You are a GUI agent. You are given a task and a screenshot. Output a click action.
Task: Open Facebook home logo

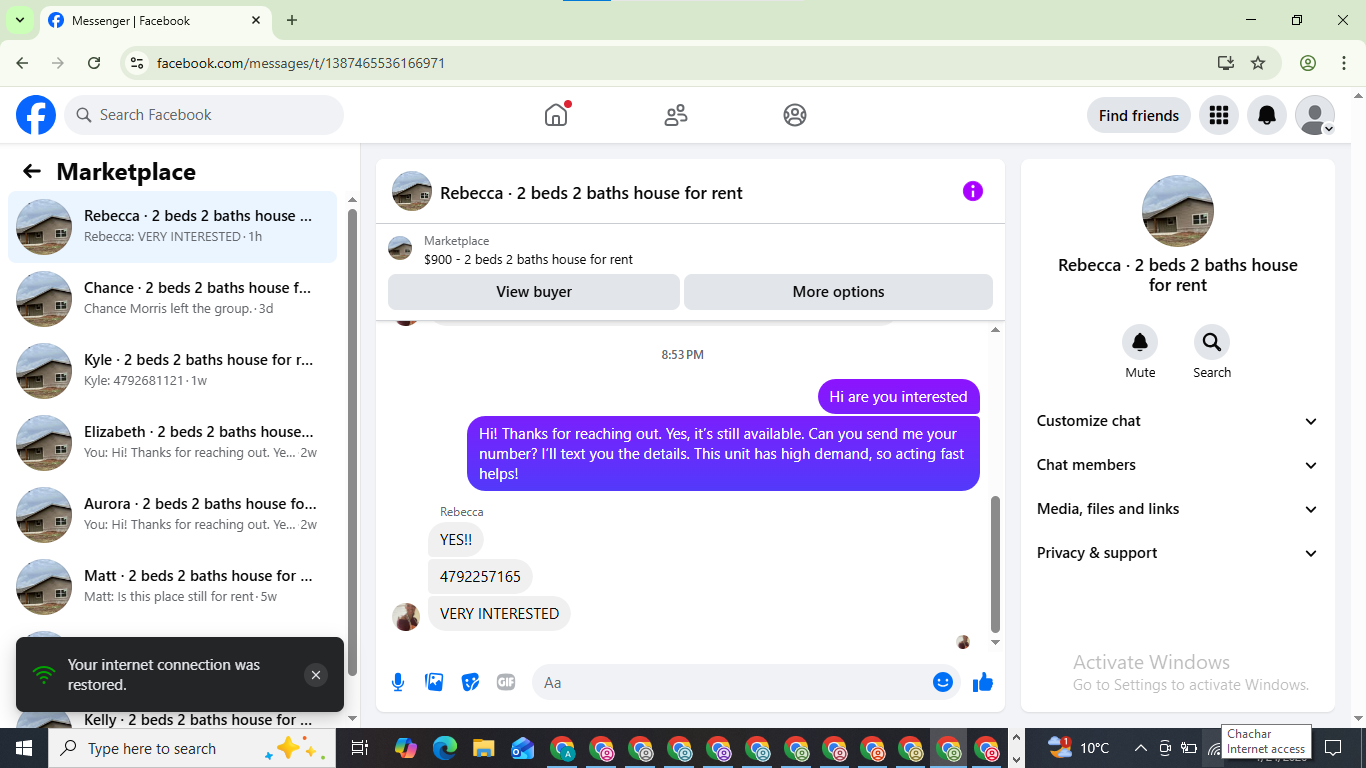pos(36,115)
